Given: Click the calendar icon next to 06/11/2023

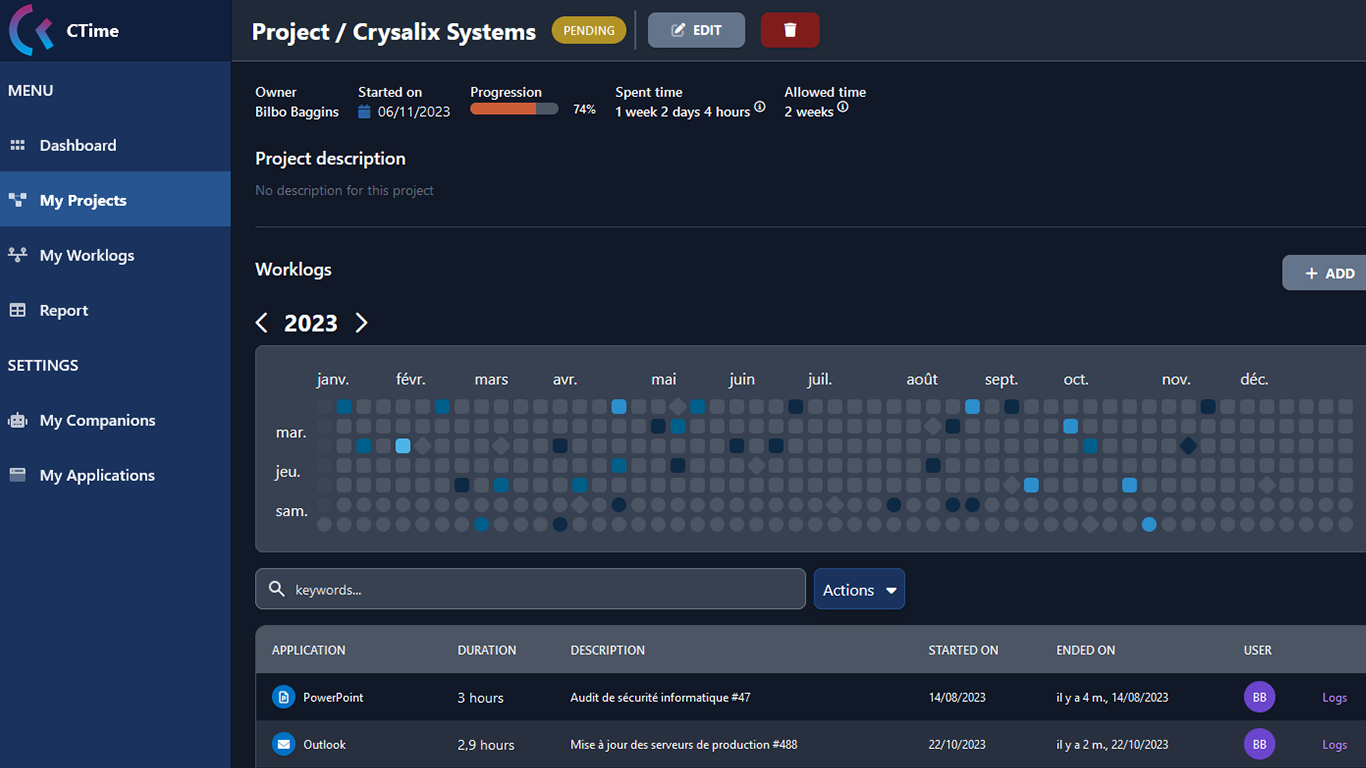Looking at the screenshot, I should point(365,112).
